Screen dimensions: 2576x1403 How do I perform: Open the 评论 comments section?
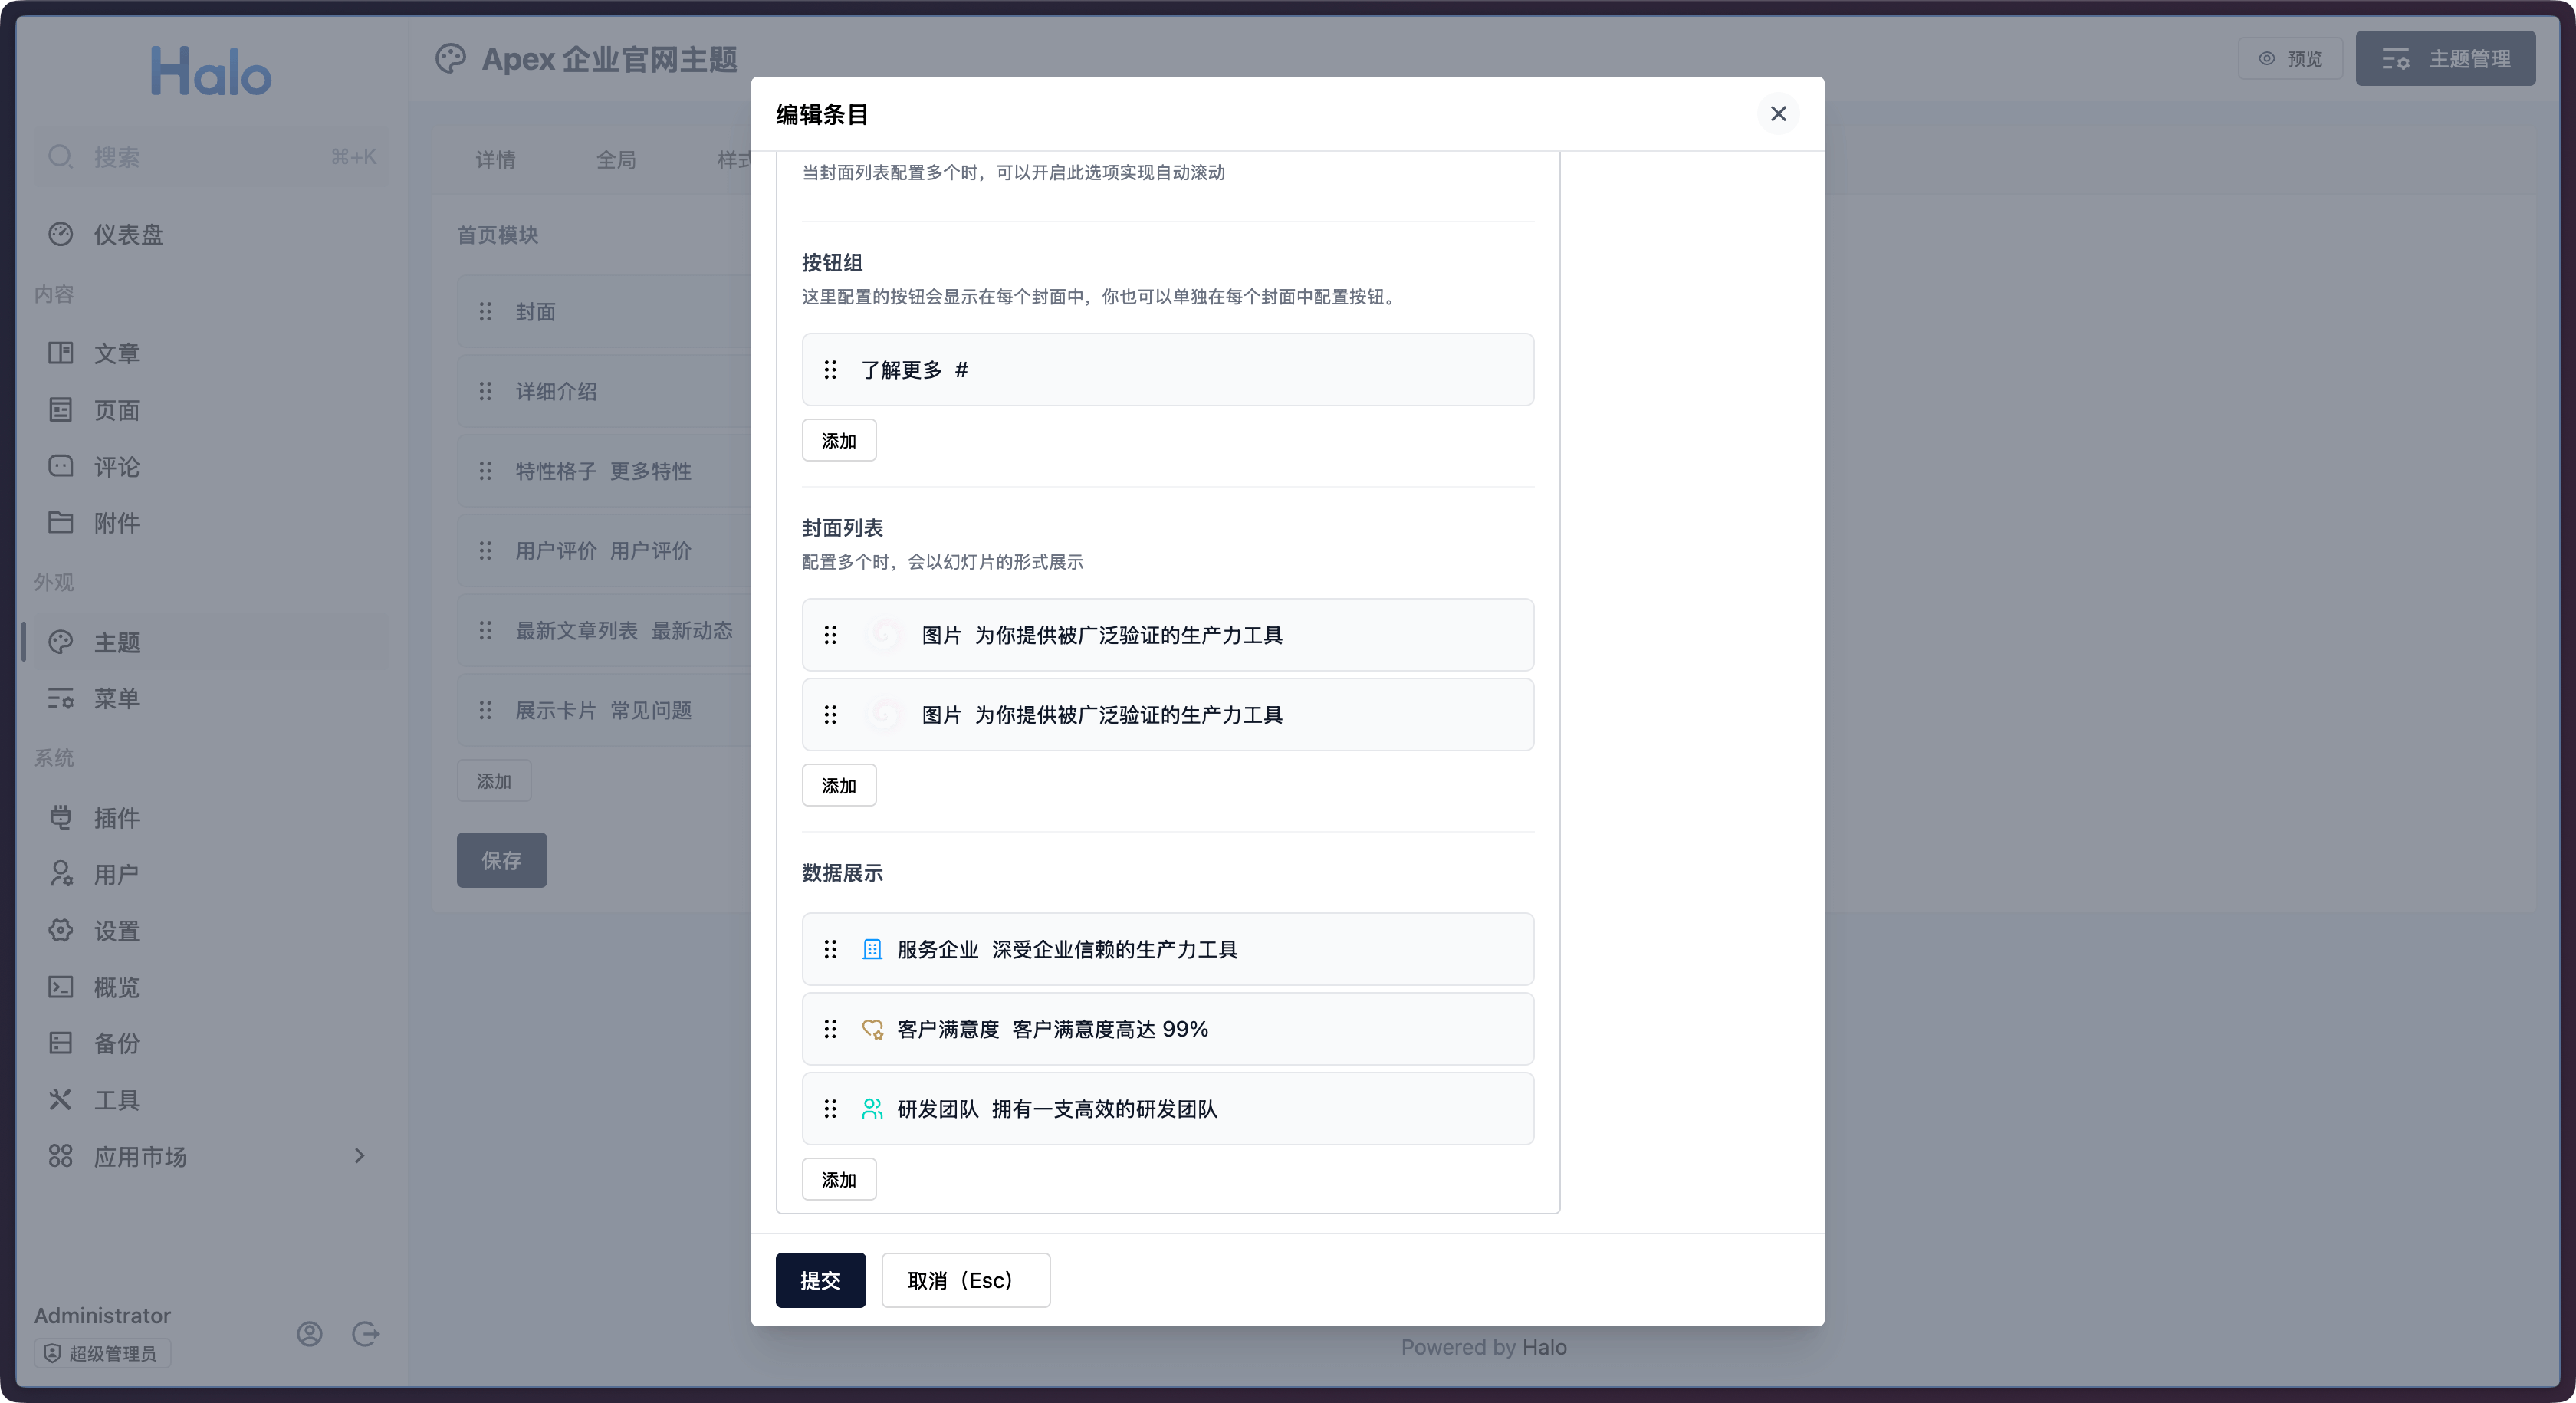[117, 466]
